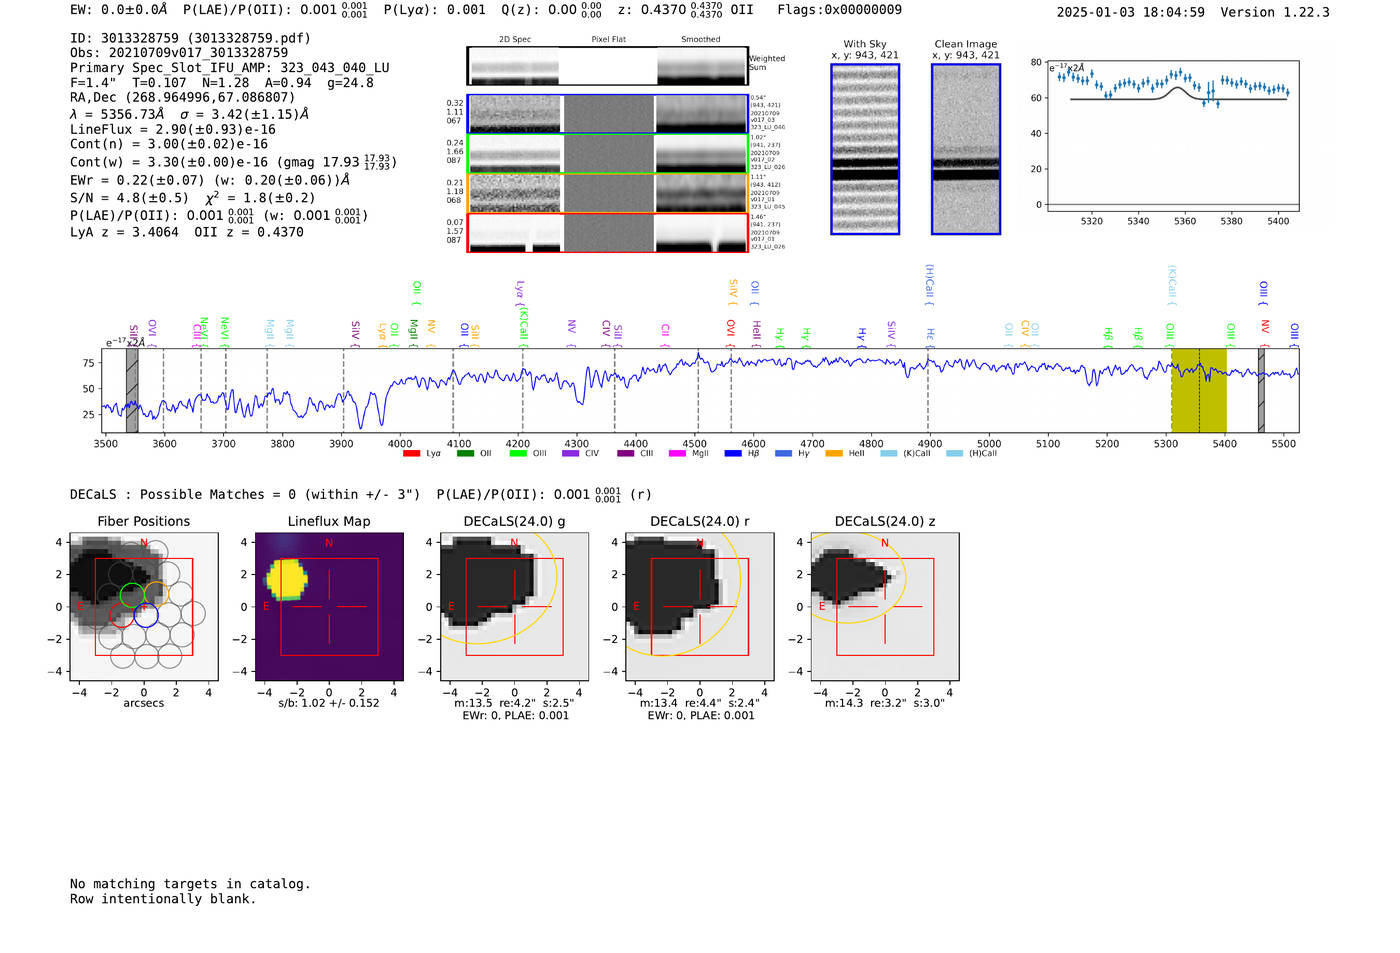1400x953 pixels.
Task: Click the blue fiber circle
Action: click(146, 615)
